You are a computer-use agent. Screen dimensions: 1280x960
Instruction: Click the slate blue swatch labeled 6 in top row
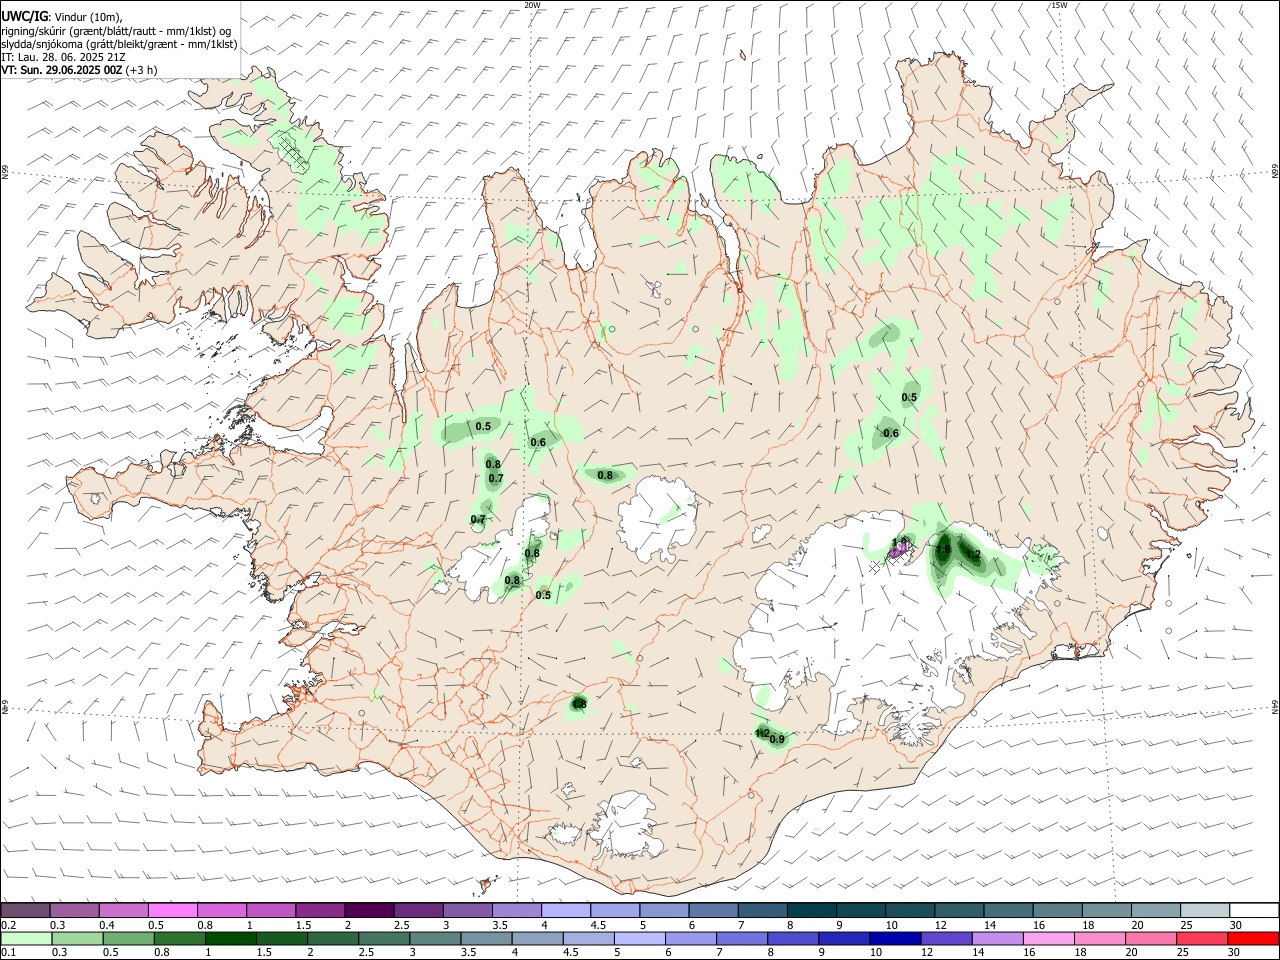click(x=712, y=911)
